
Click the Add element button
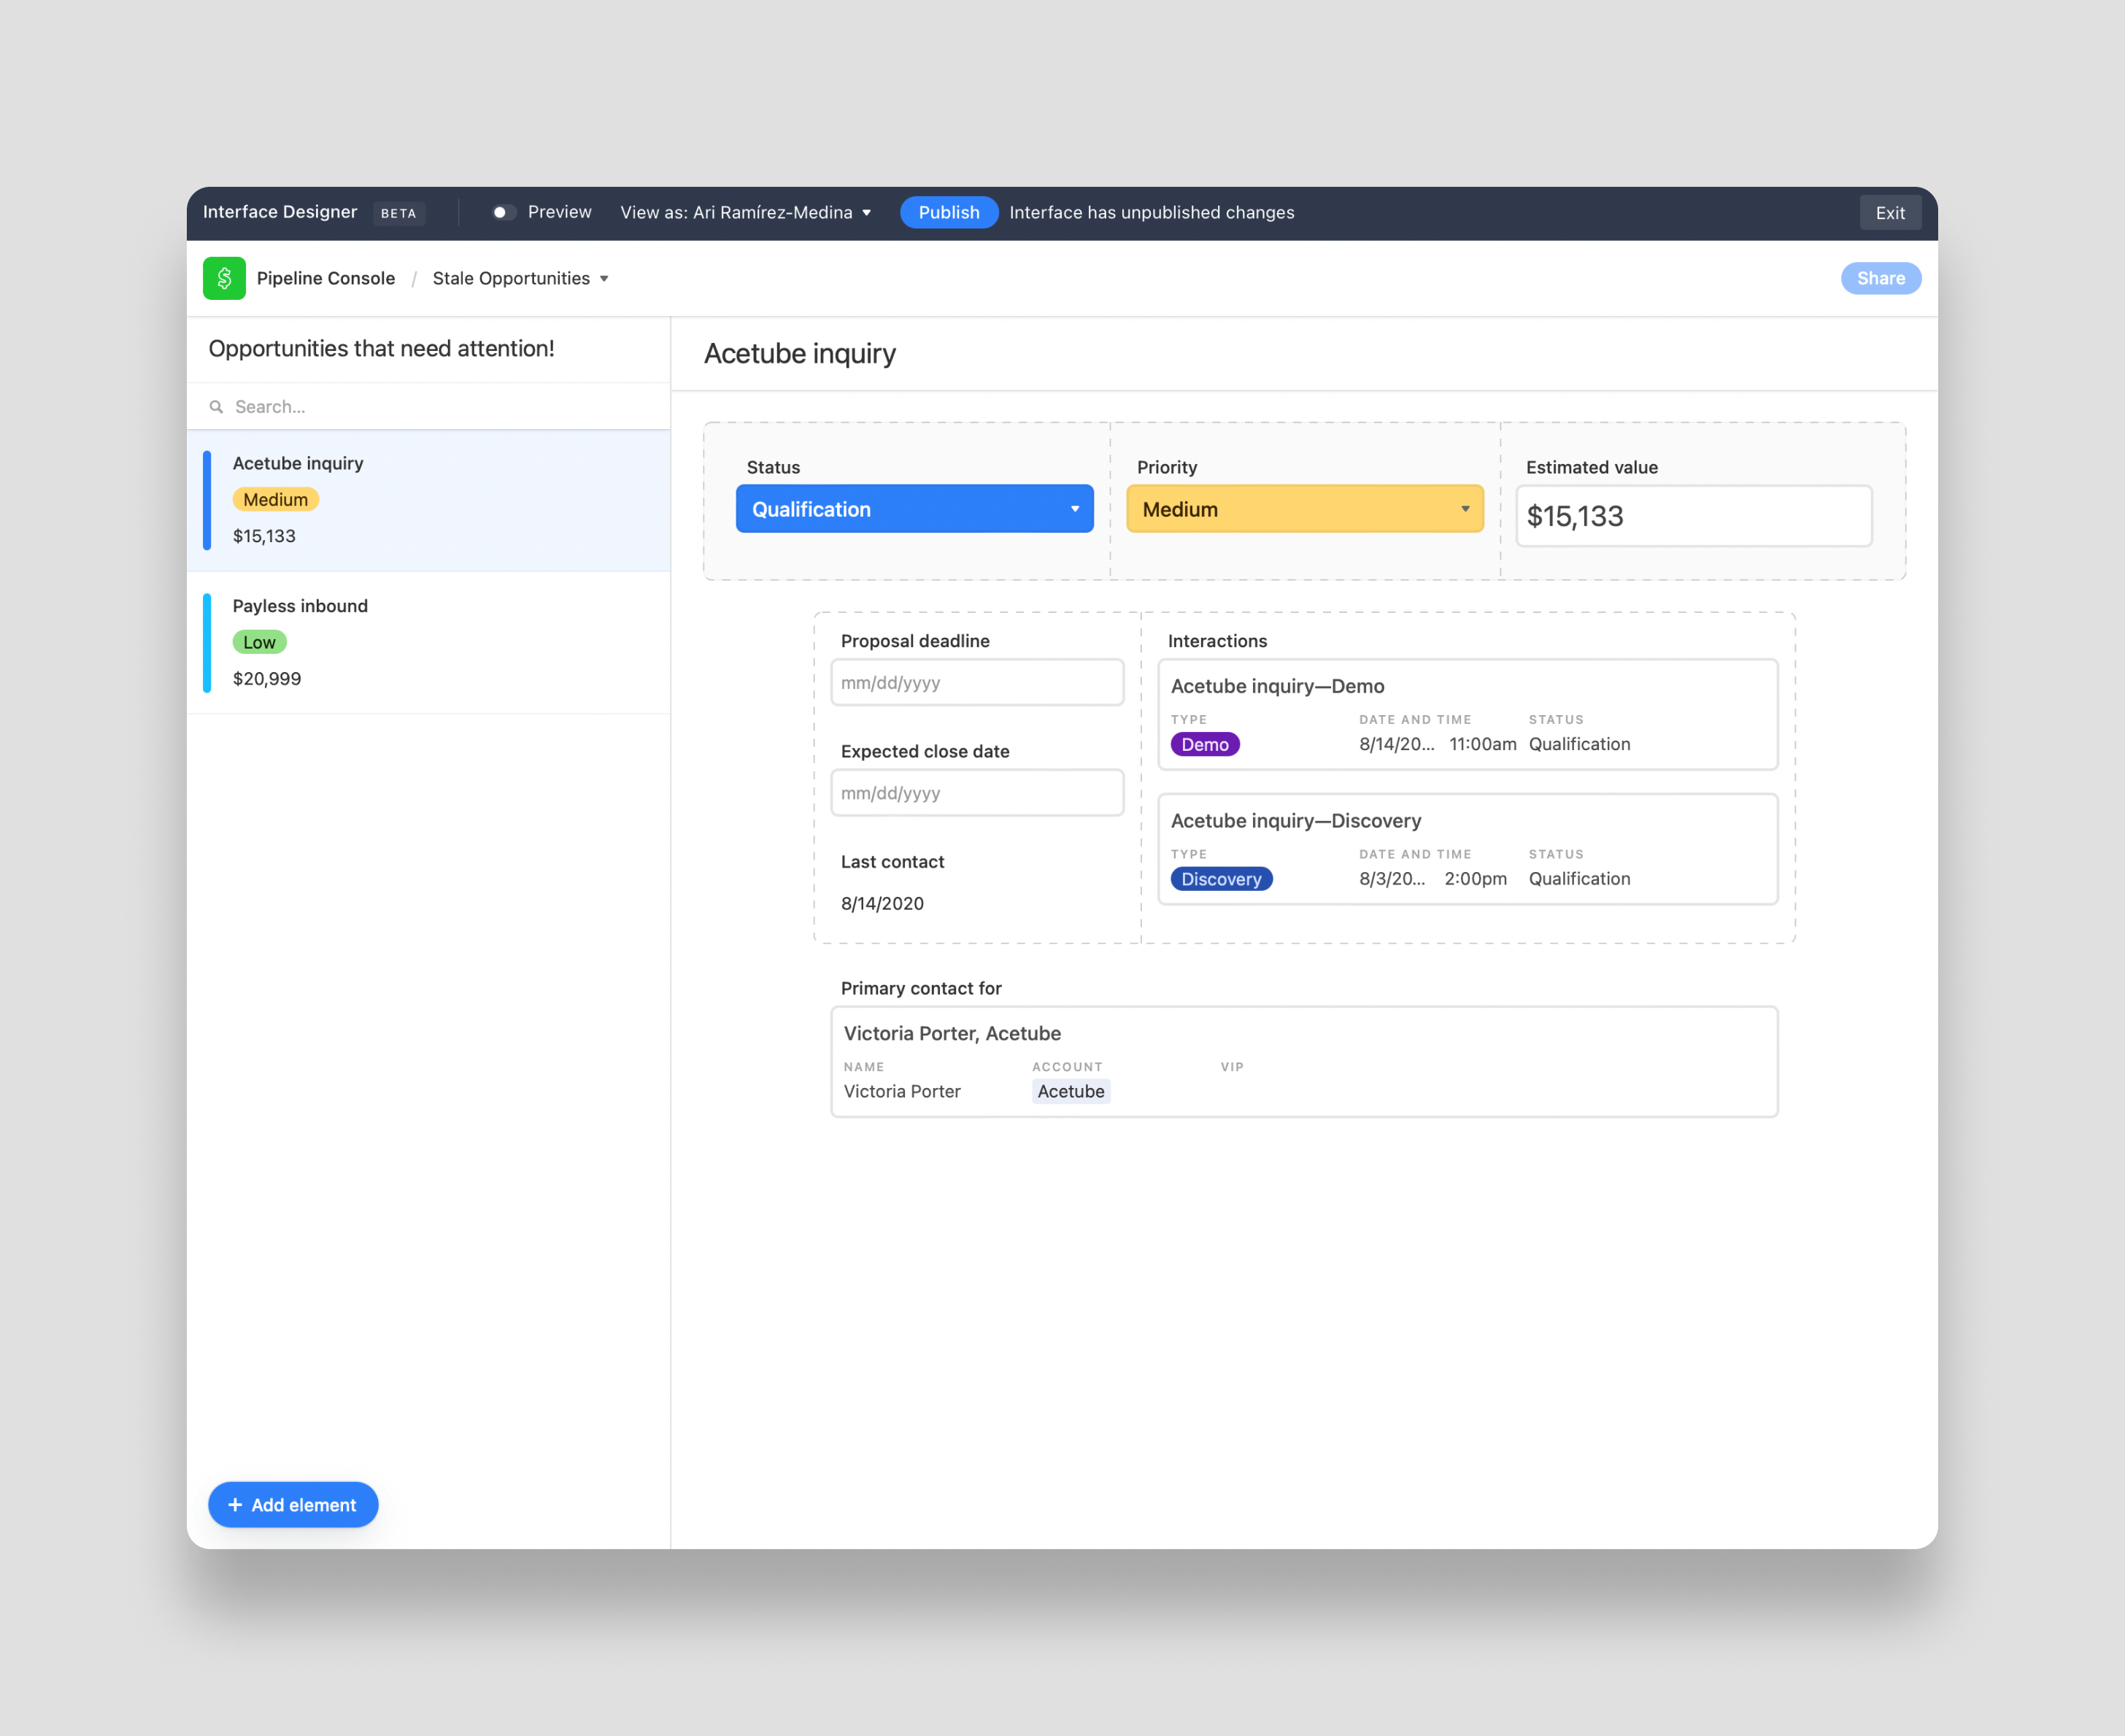(291, 1503)
